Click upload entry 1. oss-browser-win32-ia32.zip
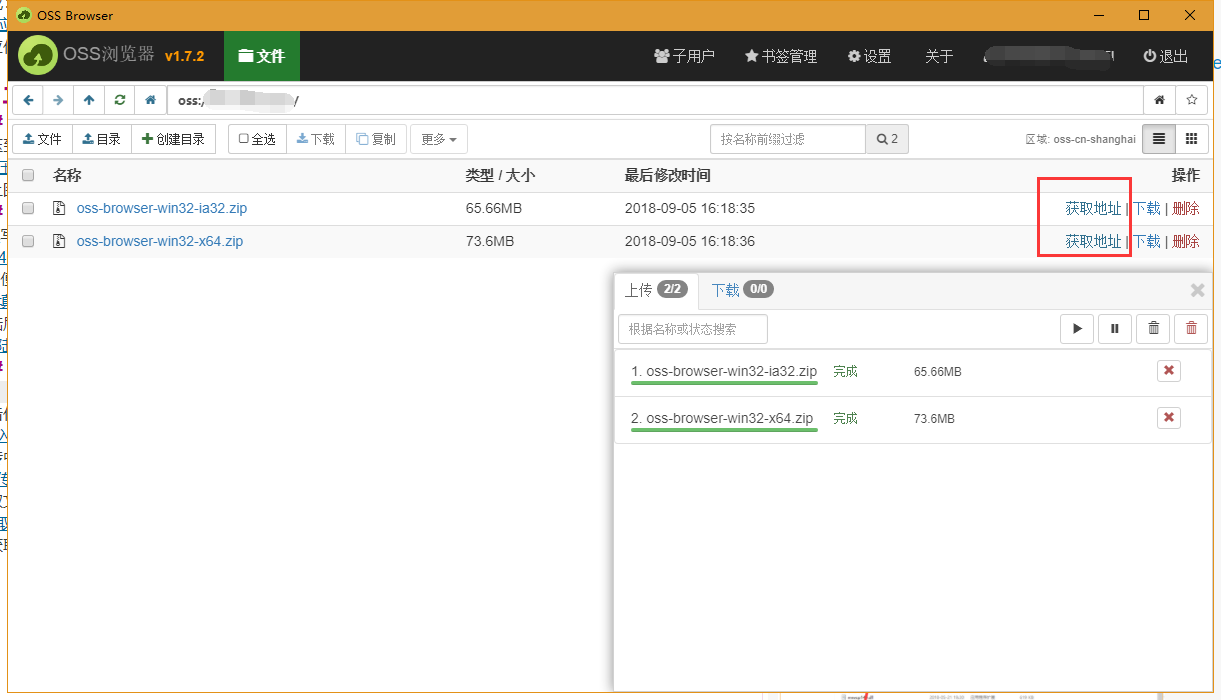Viewport: 1221px width, 700px height. pos(724,371)
